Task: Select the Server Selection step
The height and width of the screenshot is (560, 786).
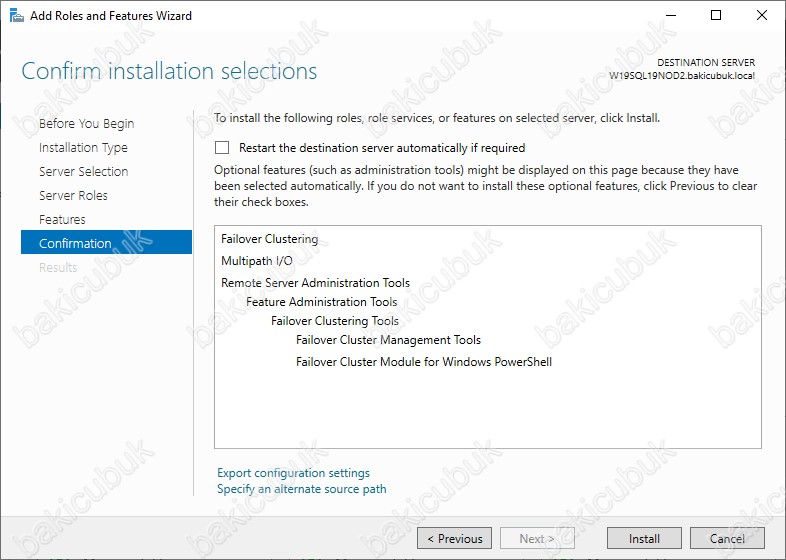Action: 83,172
